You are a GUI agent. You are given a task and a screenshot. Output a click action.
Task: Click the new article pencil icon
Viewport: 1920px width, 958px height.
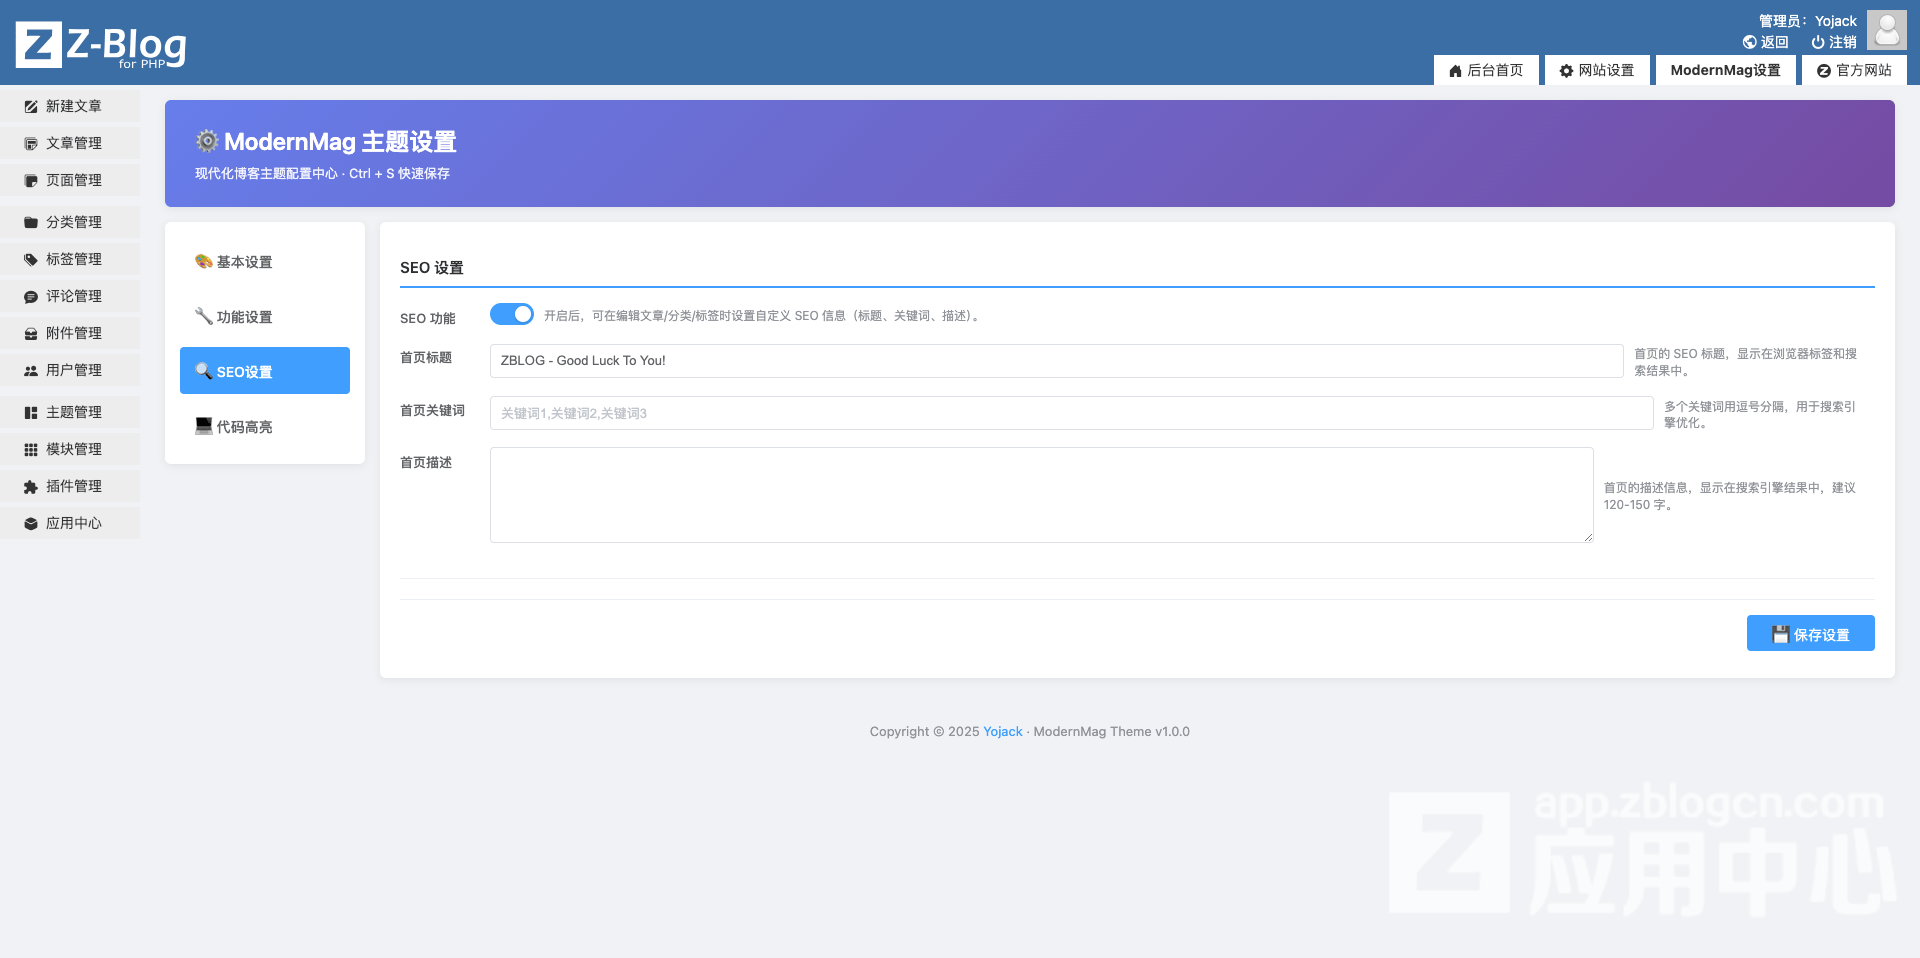(x=31, y=106)
